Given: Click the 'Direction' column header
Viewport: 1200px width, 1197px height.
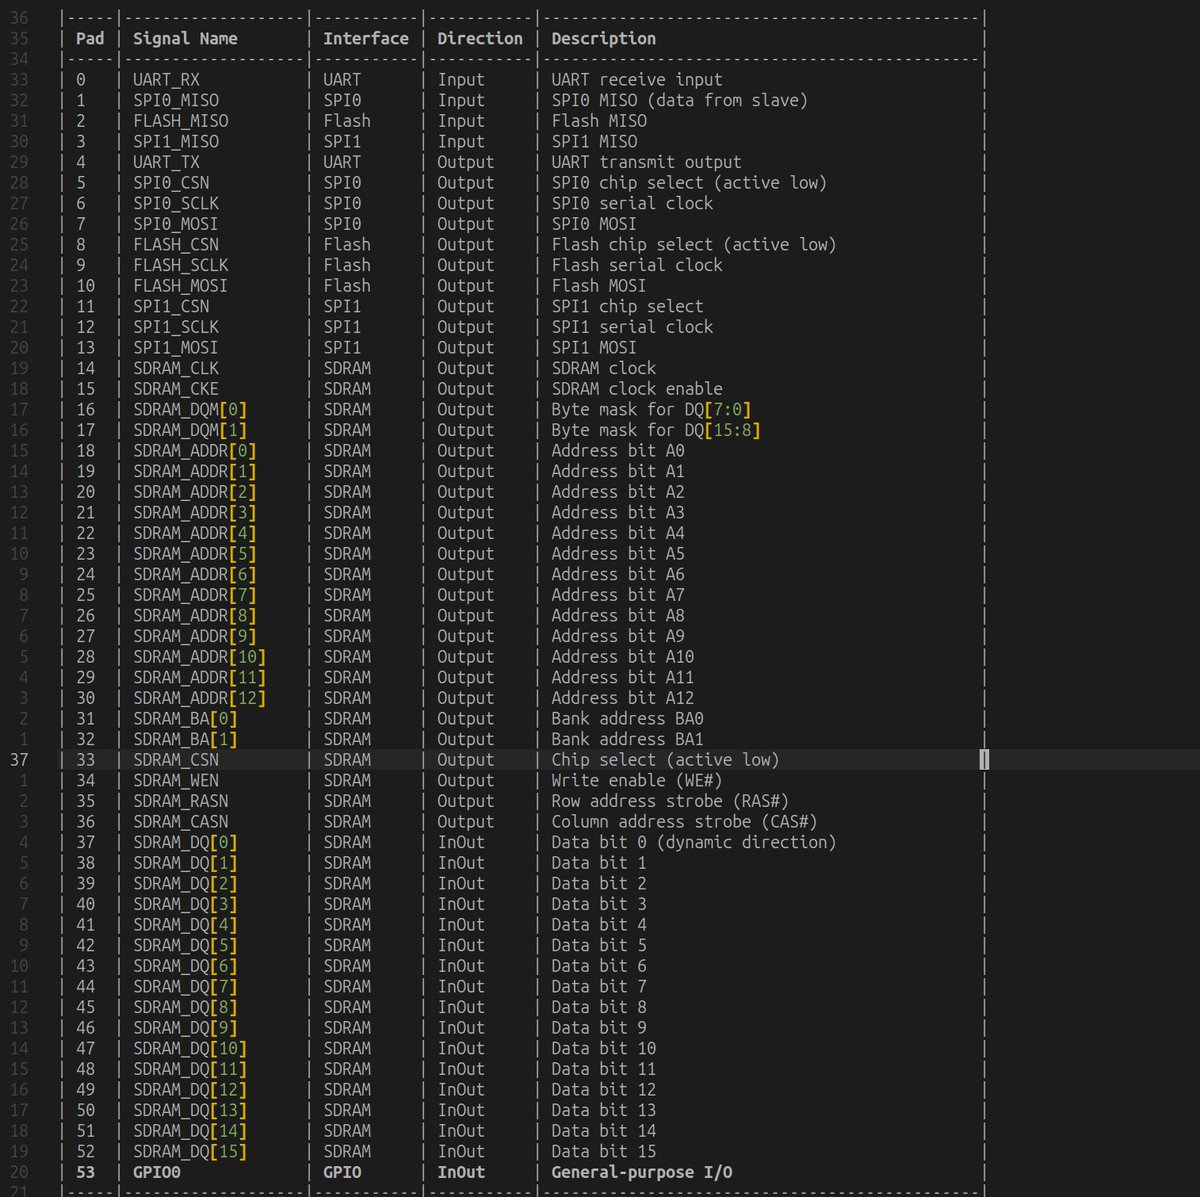Looking at the screenshot, I should pyautogui.click(x=480, y=39).
